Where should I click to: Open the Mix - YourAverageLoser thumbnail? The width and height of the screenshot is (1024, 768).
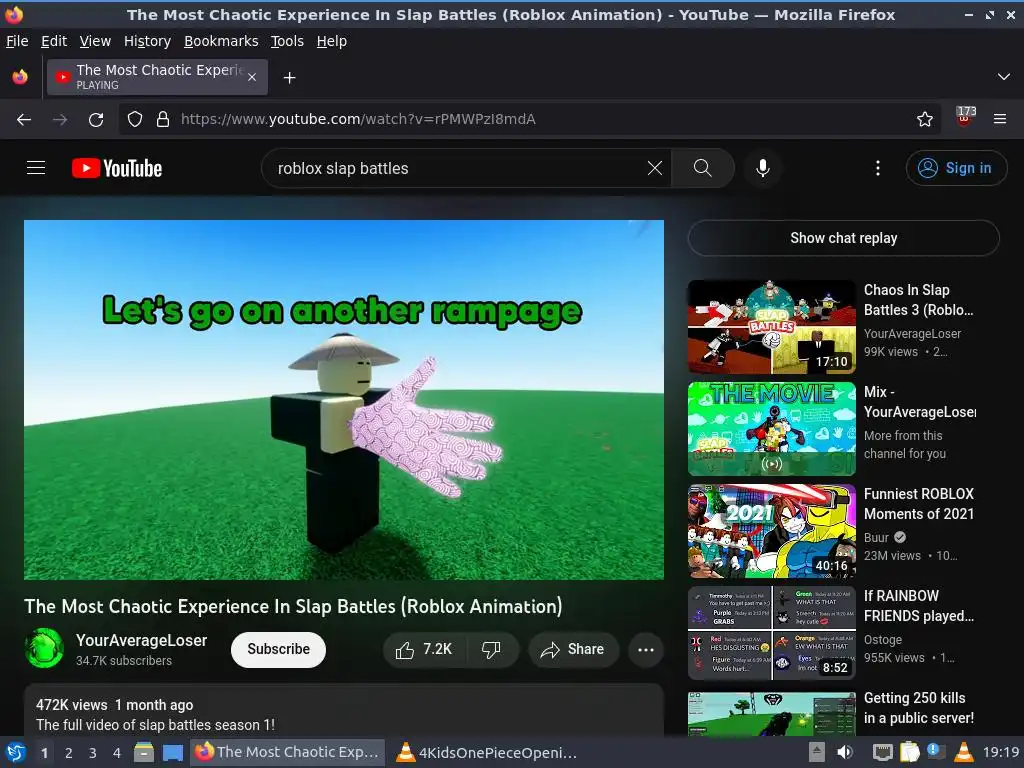[772, 429]
